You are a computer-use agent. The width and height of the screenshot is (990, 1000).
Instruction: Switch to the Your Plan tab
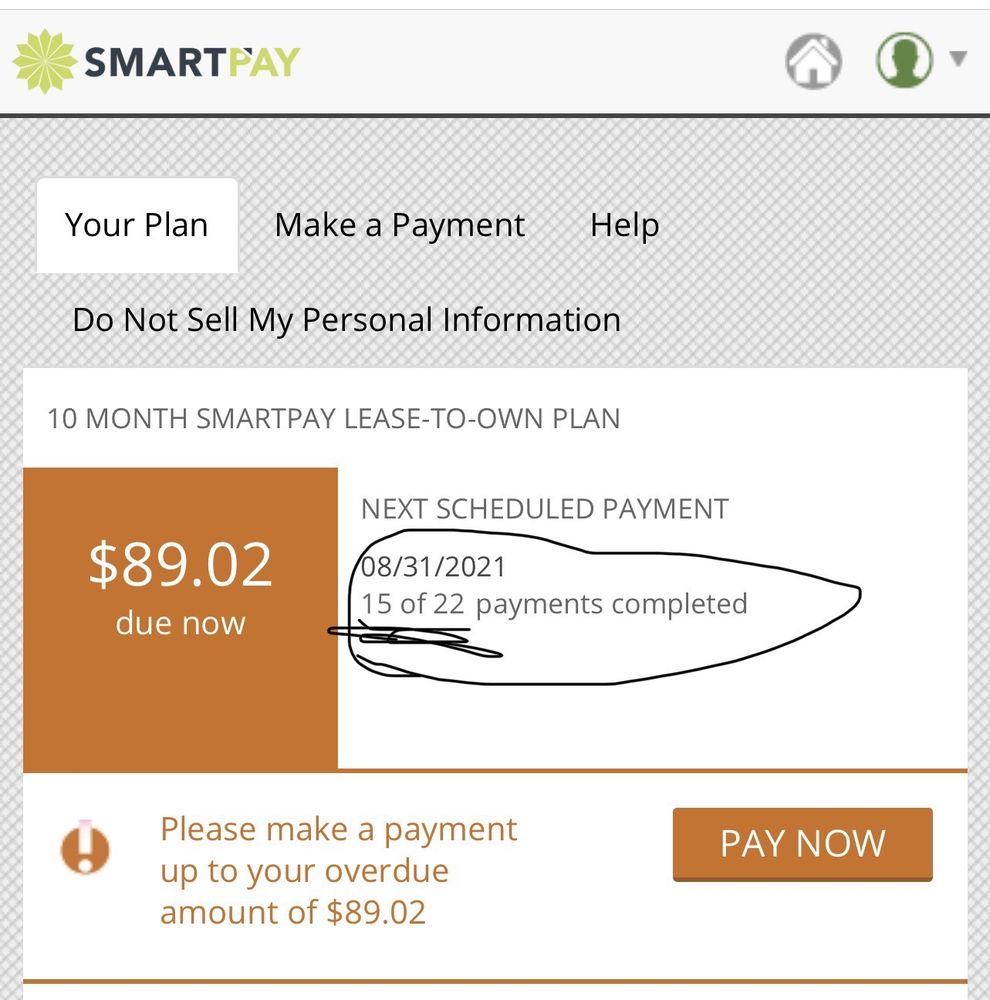click(137, 225)
